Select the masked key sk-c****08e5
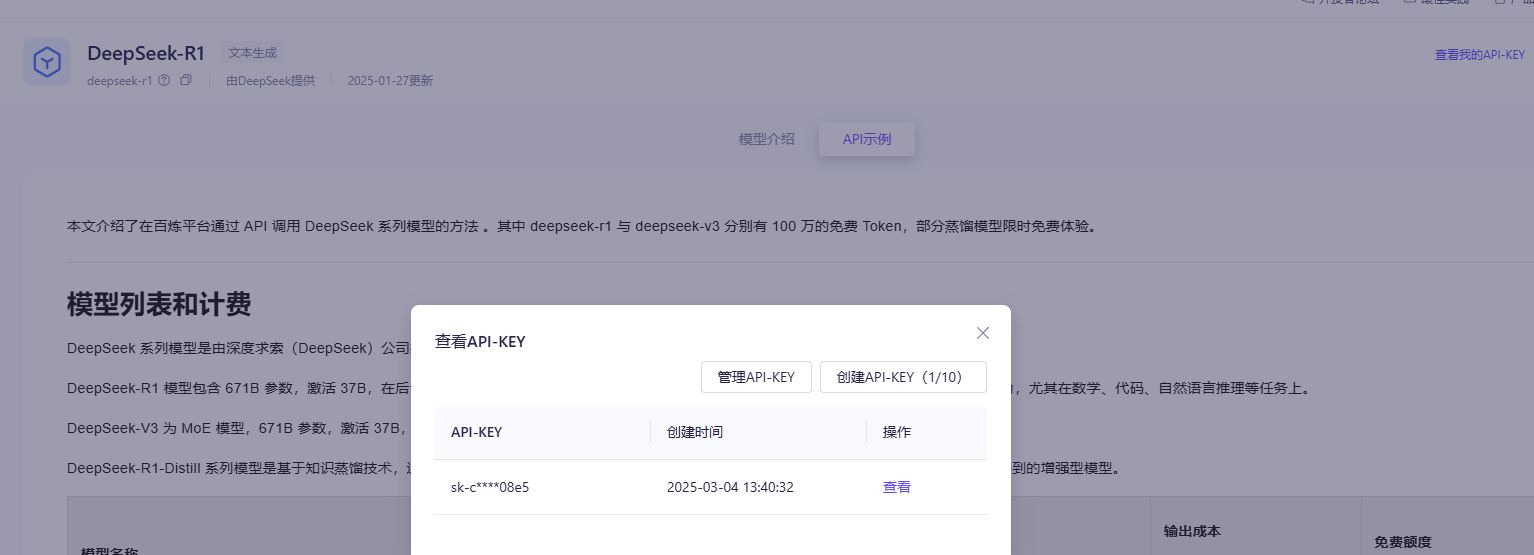Screen dimensions: 1534x555 (x=490, y=487)
